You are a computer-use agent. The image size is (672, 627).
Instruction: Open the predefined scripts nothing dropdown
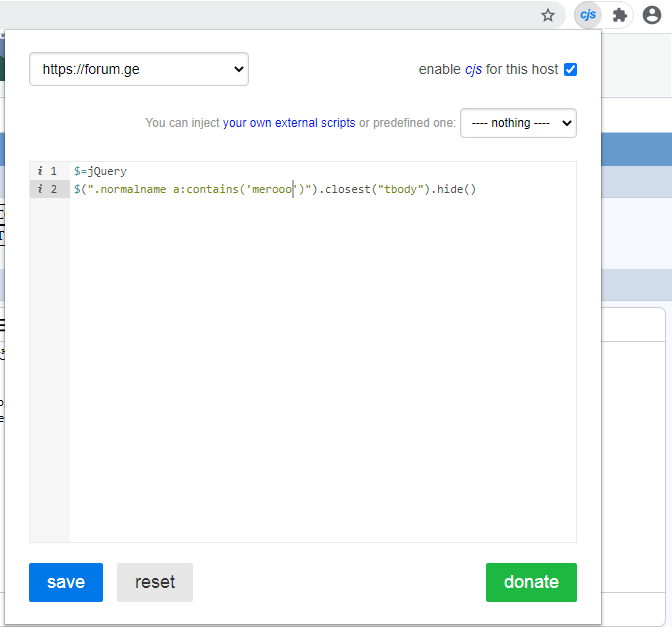click(x=518, y=123)
